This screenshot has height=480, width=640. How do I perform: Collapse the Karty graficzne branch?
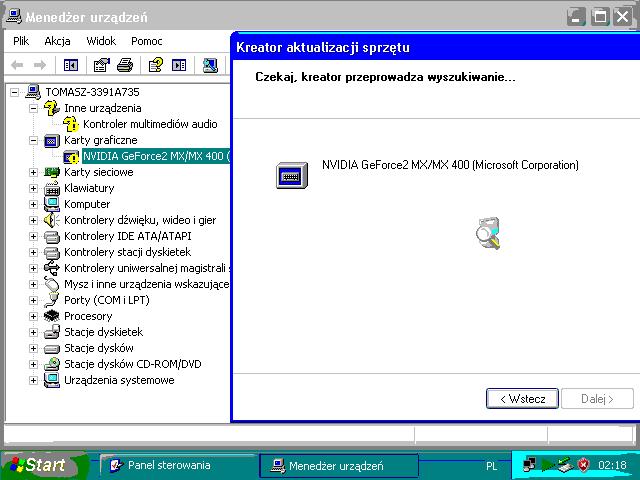click(x=33, y=140)
